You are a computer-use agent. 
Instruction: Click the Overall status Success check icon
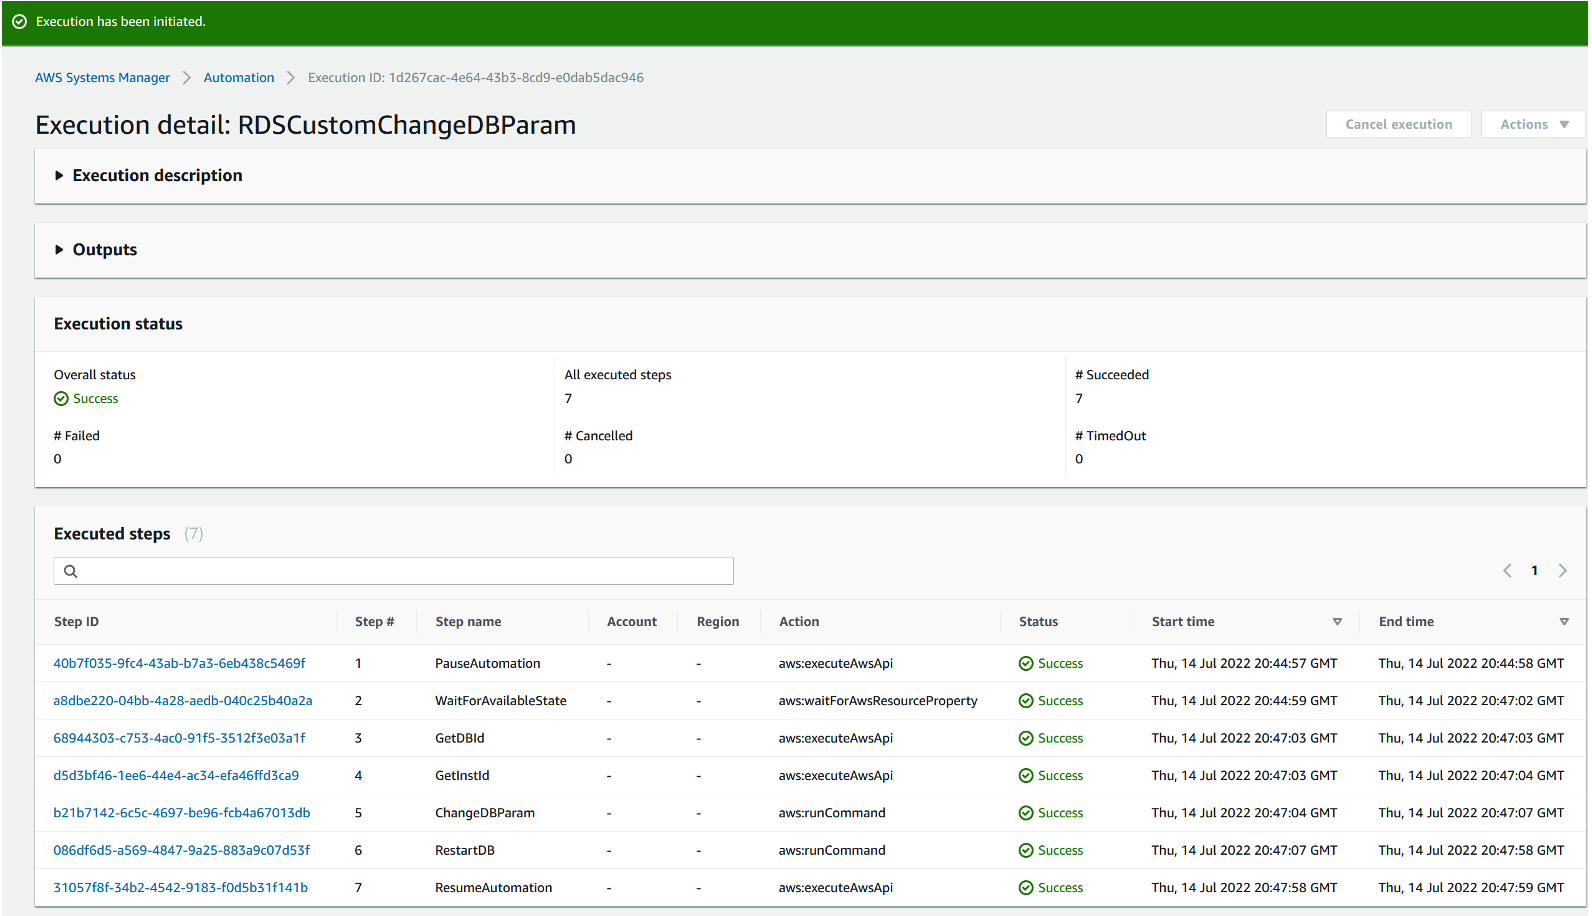pyautogui.click(x=61, y=399)
